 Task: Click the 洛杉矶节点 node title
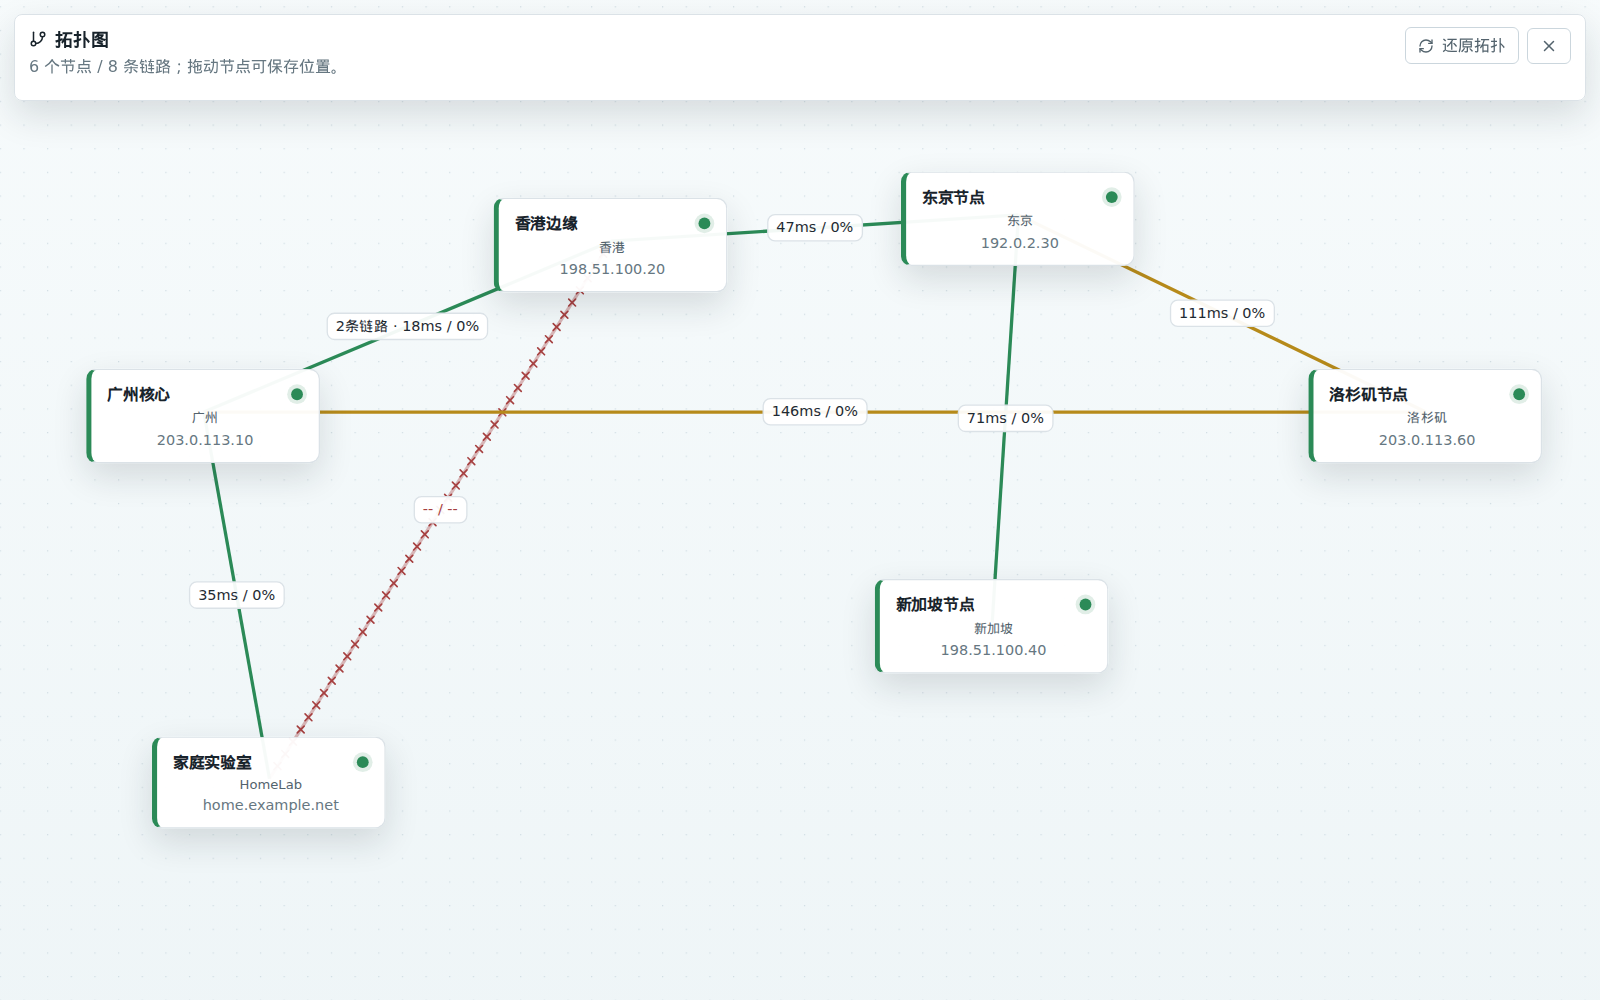click(x=1367, y=394)
